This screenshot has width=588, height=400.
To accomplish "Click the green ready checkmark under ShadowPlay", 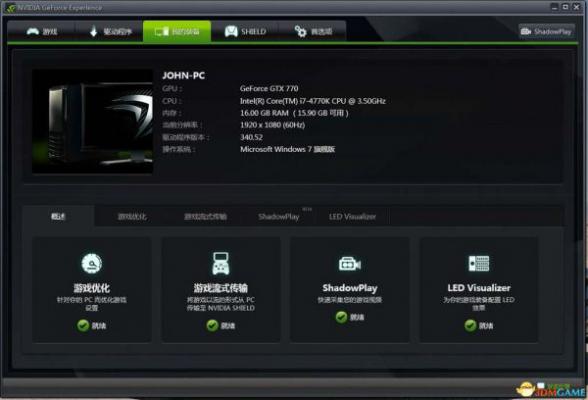I will pos(341,317).
